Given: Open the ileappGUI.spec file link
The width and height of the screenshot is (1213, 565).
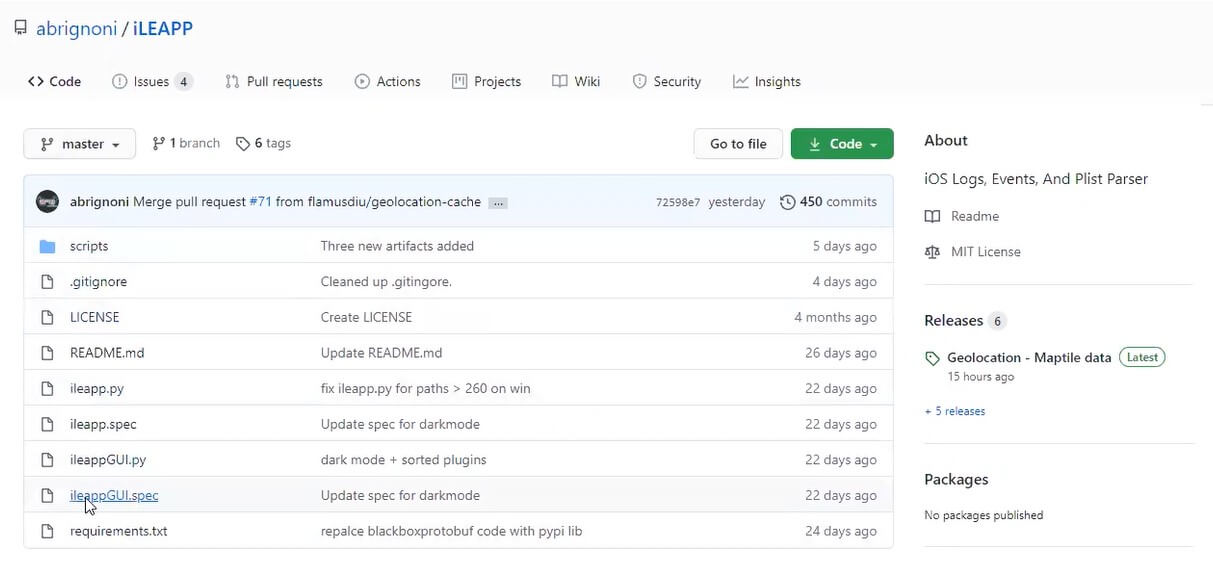Looking at the screenshot, I should (x=114, y=496).
